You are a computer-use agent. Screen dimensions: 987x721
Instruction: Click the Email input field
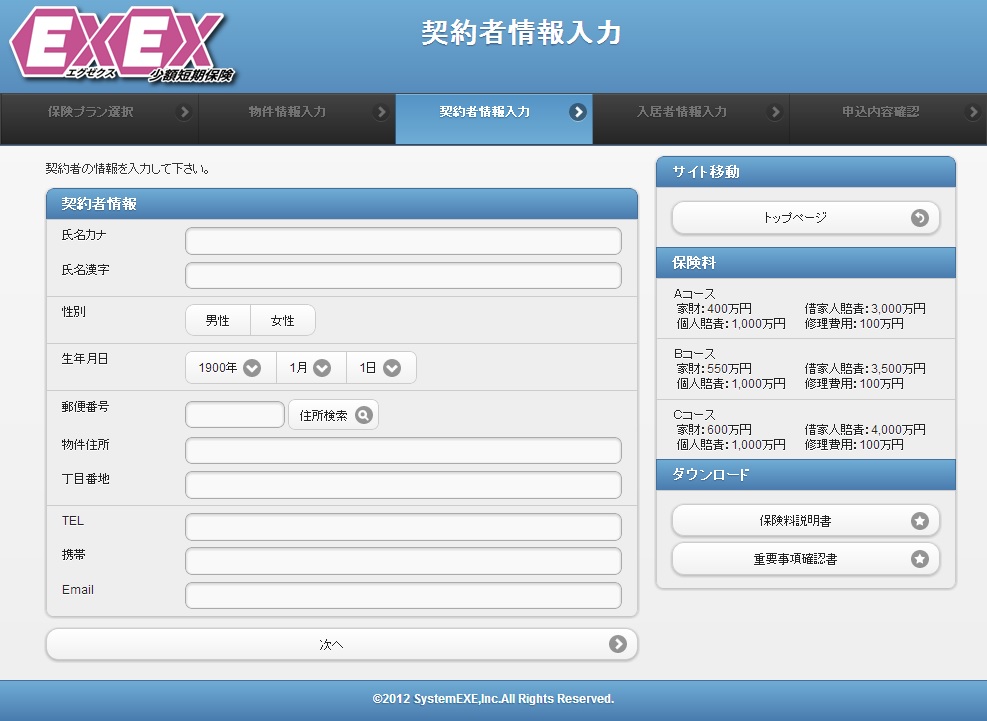pos(403,595)
